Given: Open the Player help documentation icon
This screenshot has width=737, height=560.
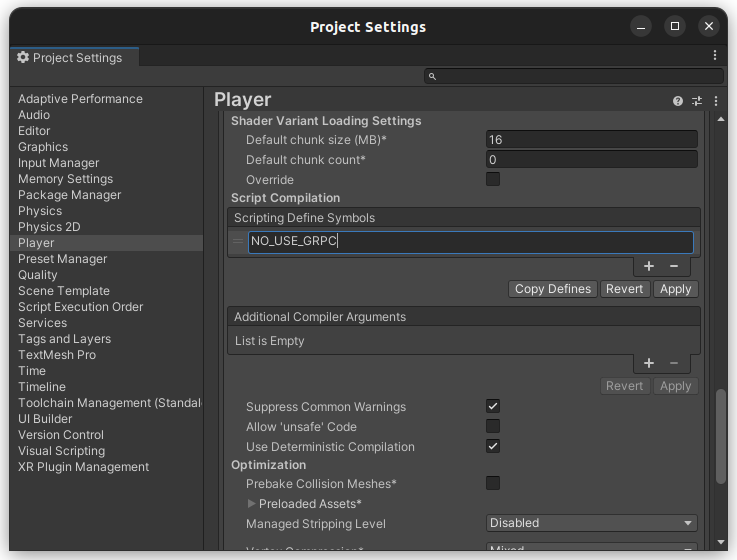Looking at the screenshot, I should click(x=677, y=101).
